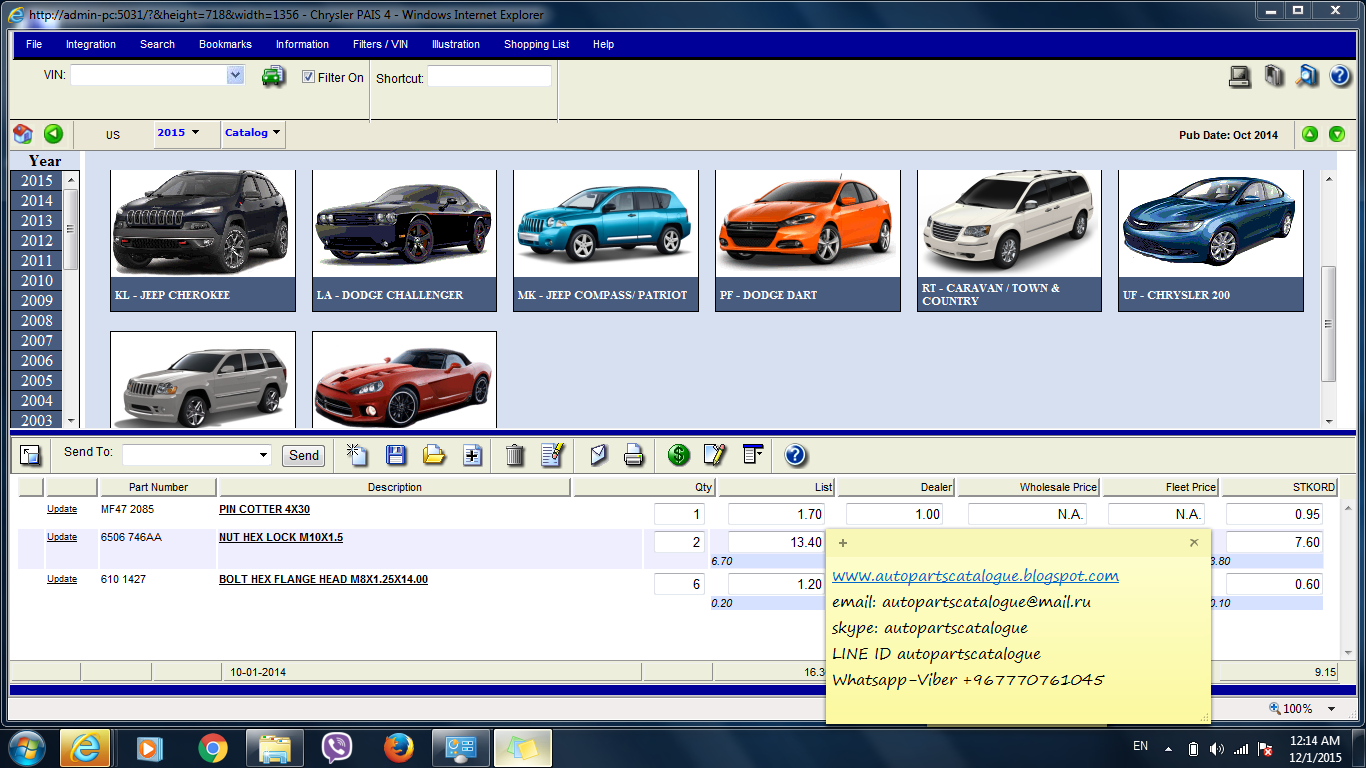Toggle the Filter On checkbox

pyautogui.click(x=308, y=77)
